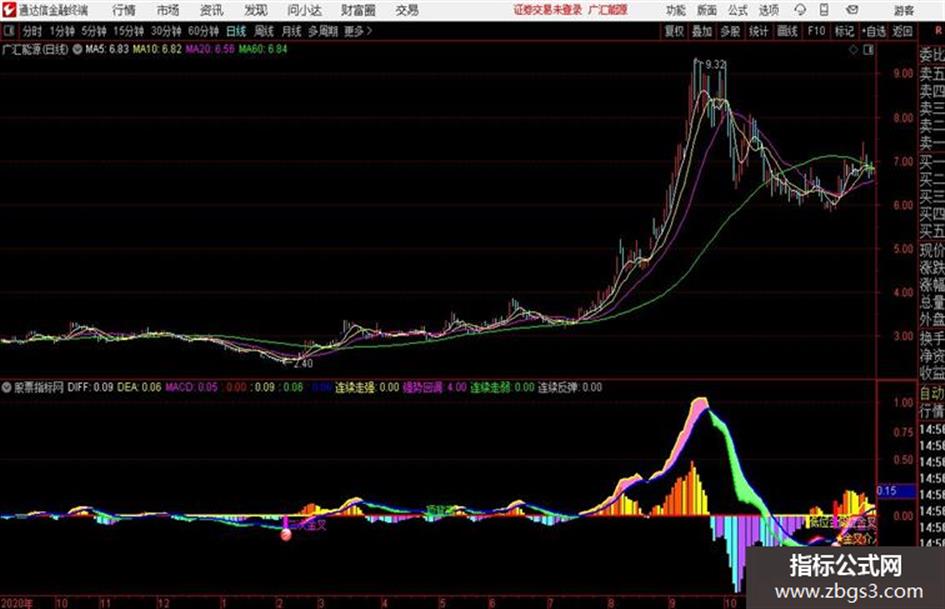Click the red R indicator at top right
The height and width of the screenshot is (609, 945).
pos(938,31)
